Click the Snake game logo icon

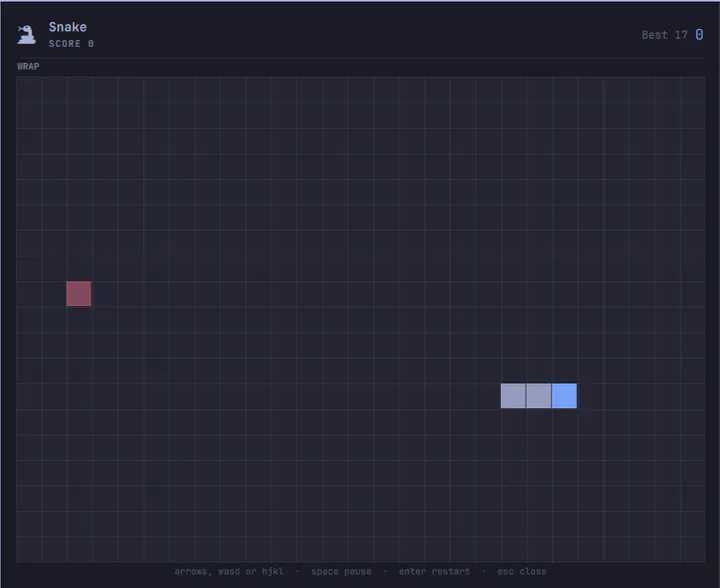[26, 34]
